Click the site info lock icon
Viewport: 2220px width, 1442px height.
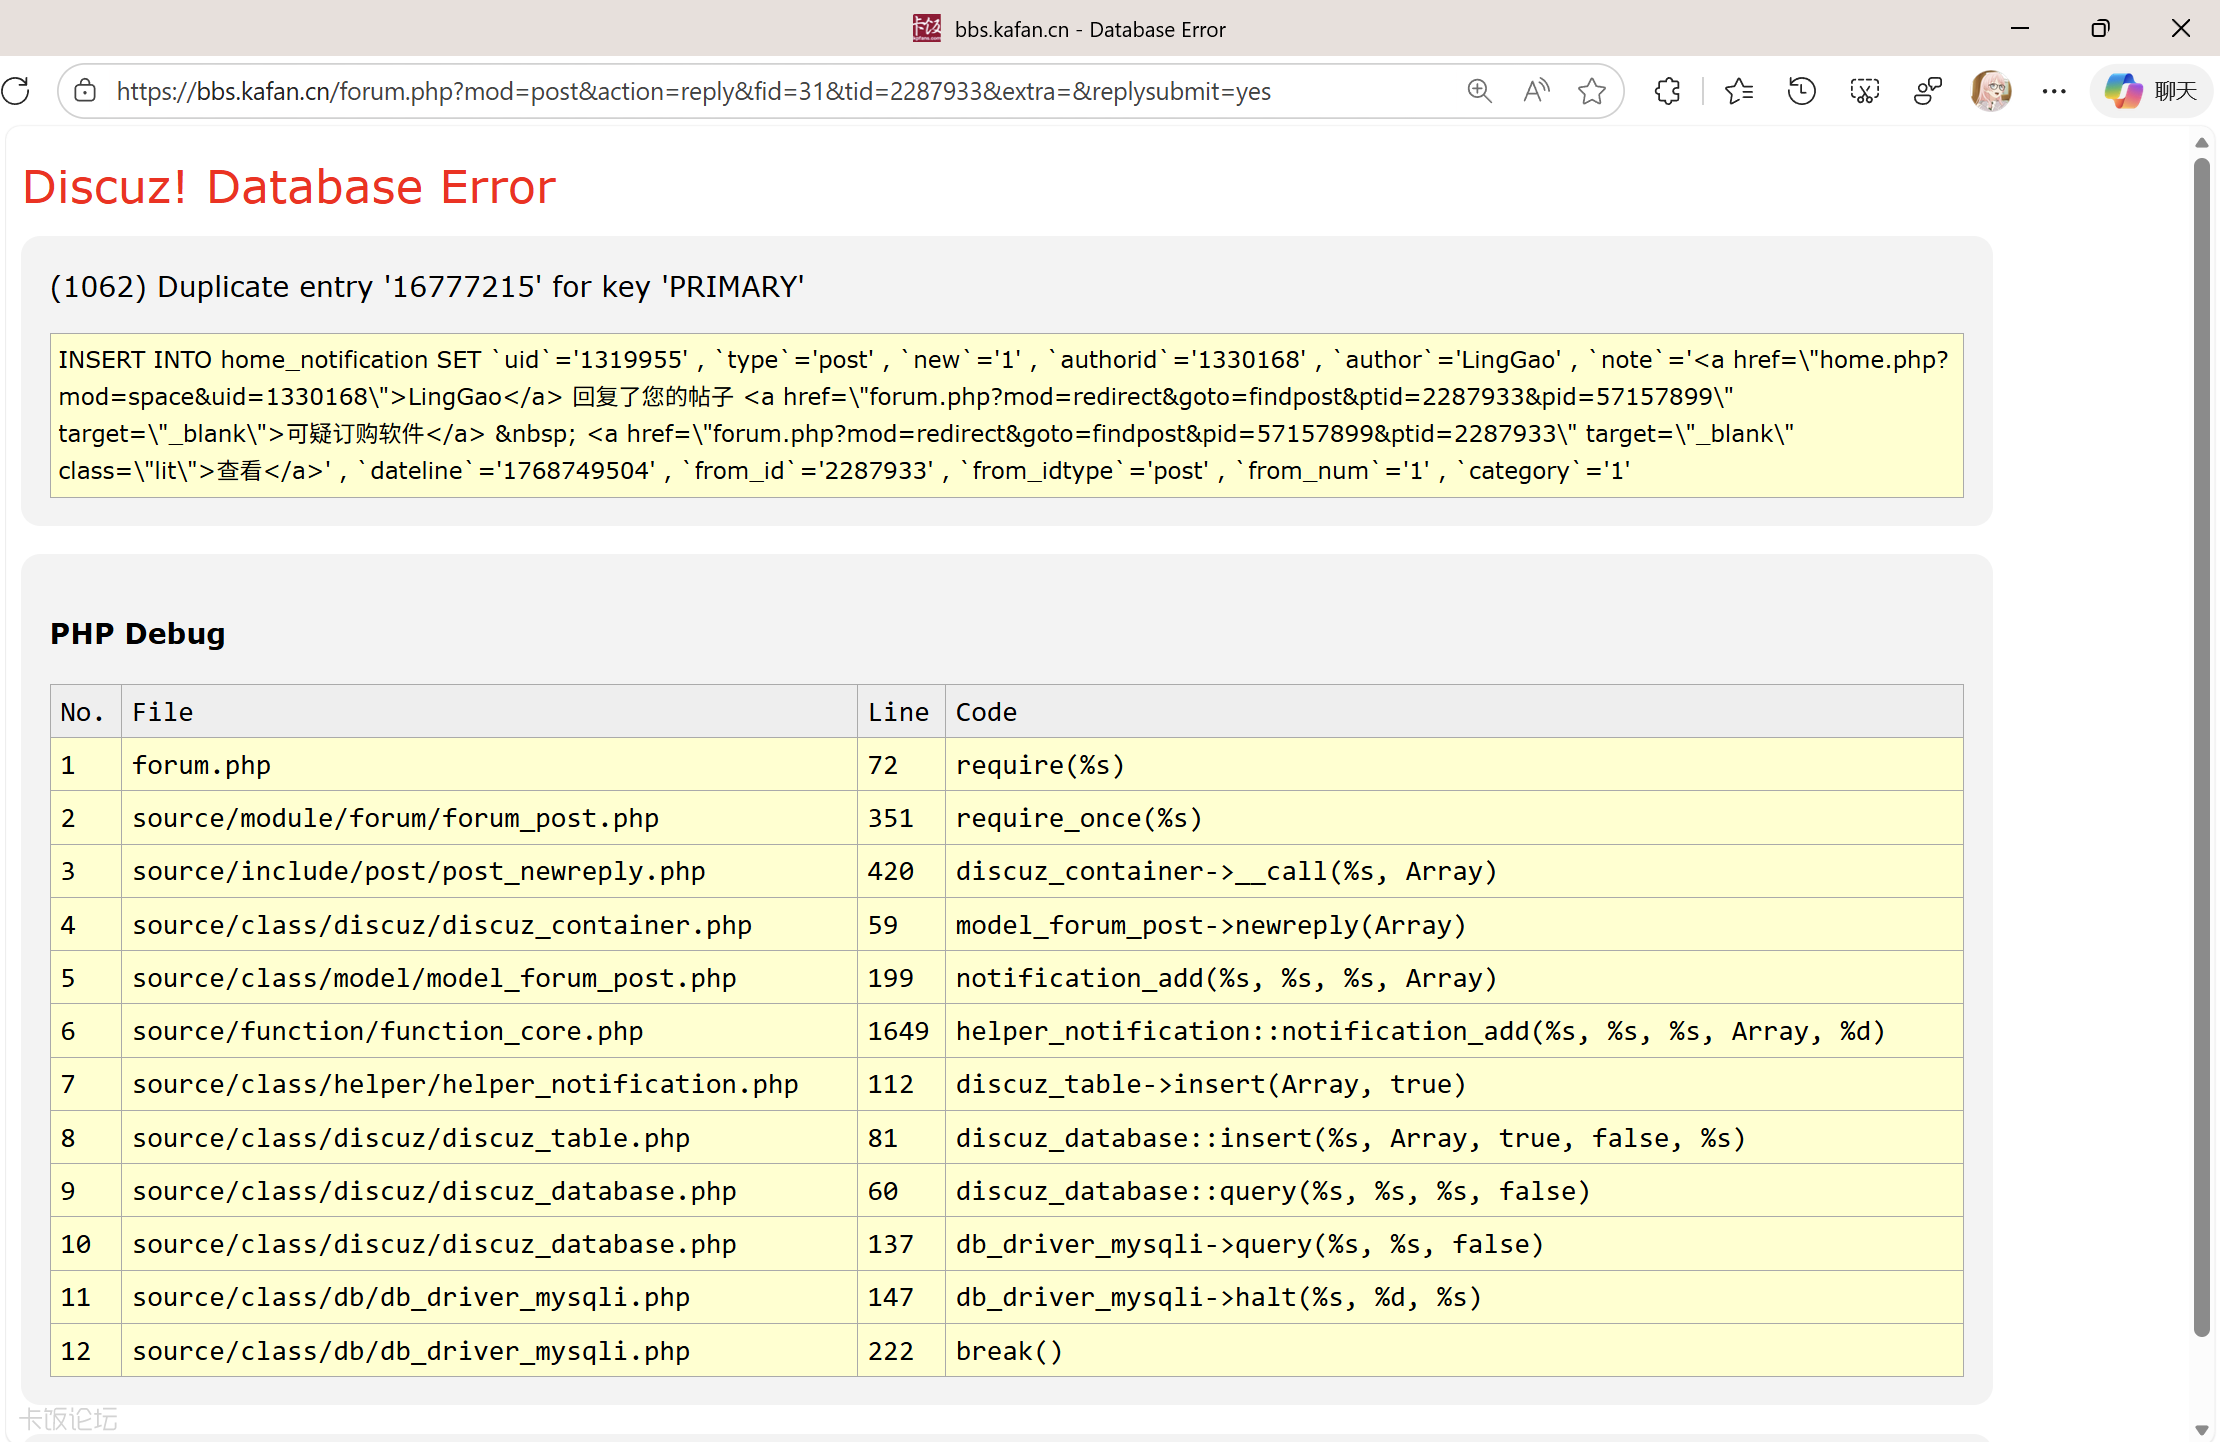(86, 91)
